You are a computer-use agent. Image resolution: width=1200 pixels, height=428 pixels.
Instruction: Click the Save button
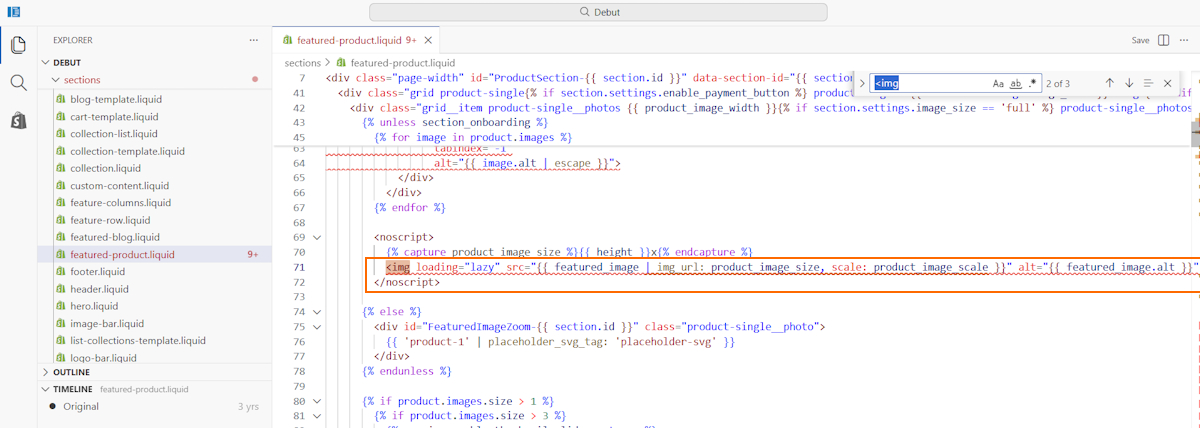(1140, 40)
